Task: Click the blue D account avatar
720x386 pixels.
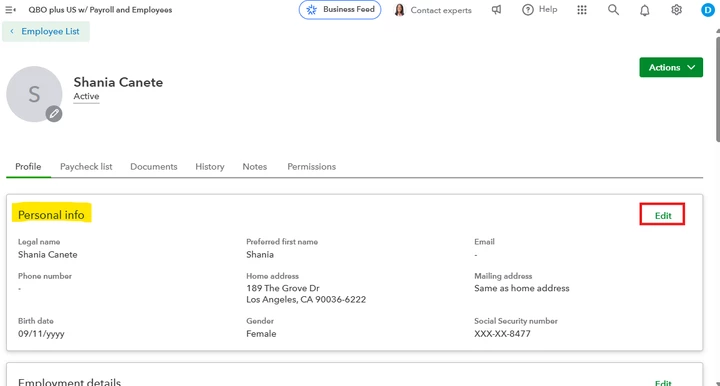Action: tap(708, 10)
